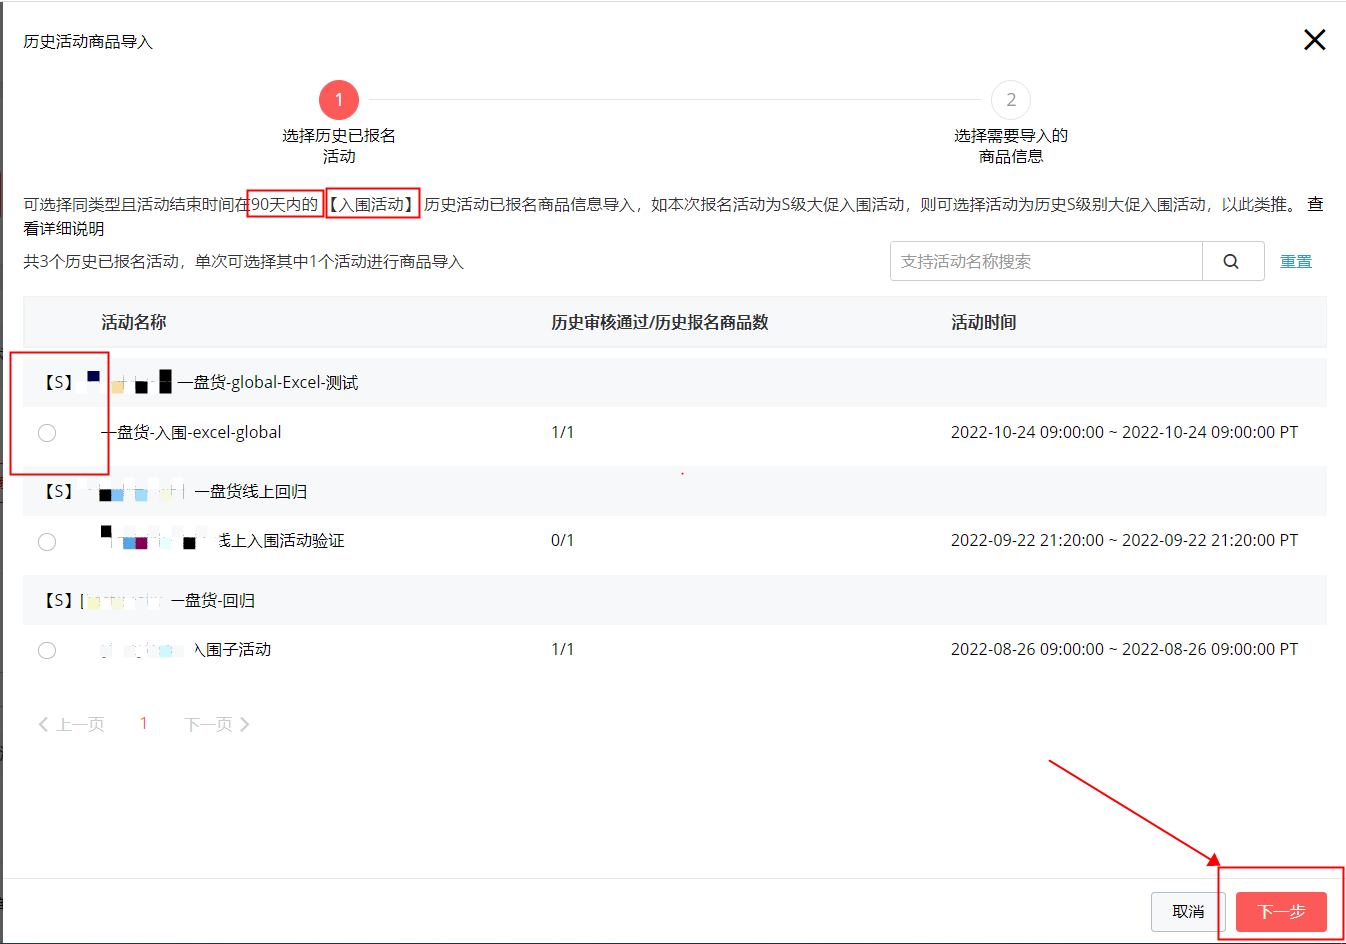The image size is (1346, 944).
Task: Click the dialog title 历史活动商品导入
Action: tap(88, 42)
